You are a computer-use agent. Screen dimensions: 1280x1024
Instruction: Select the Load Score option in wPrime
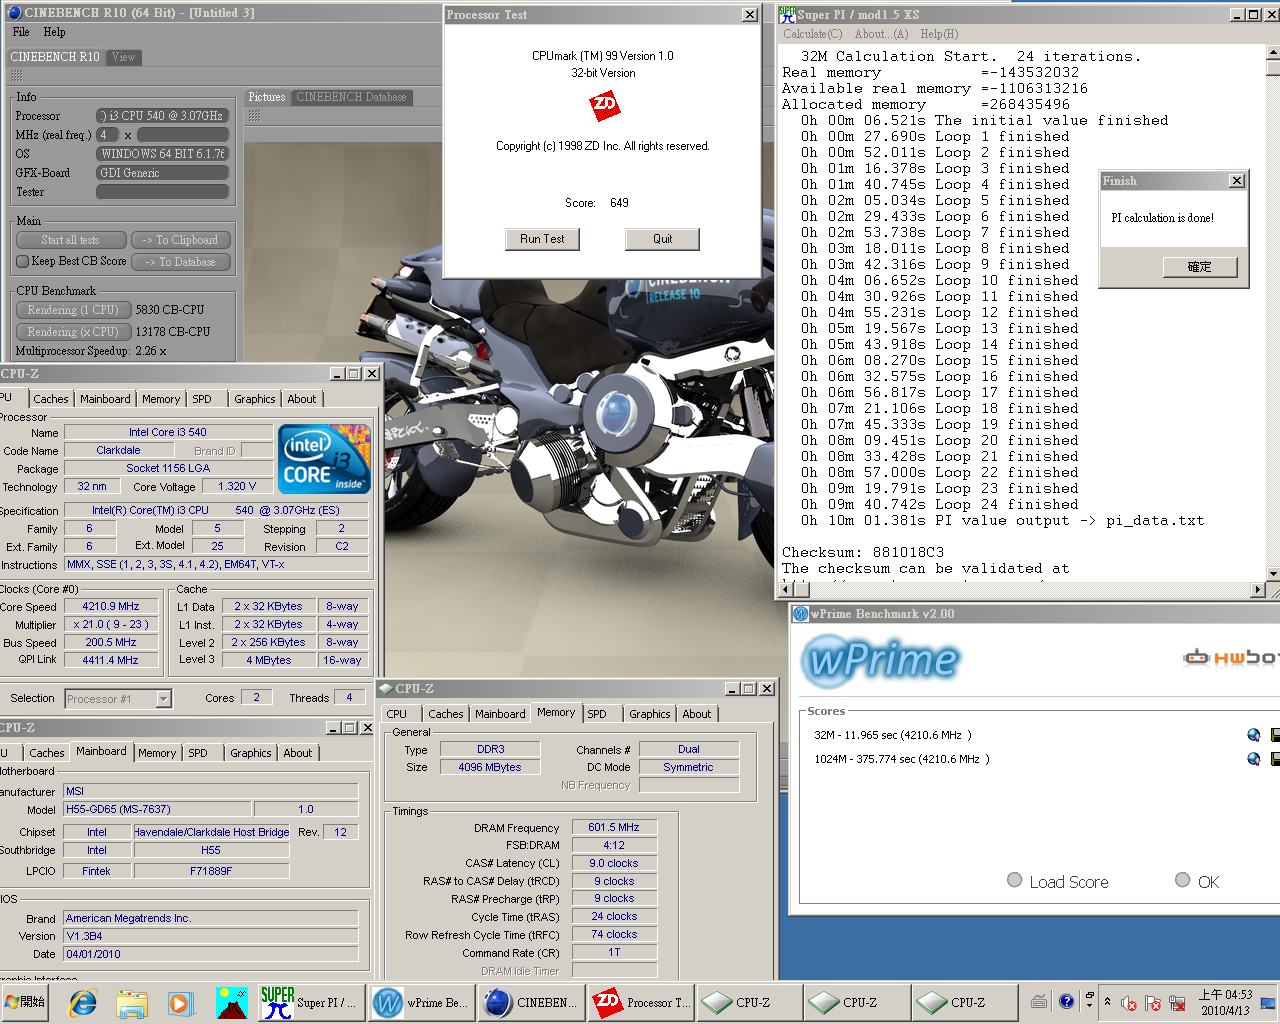(1015, 880)
